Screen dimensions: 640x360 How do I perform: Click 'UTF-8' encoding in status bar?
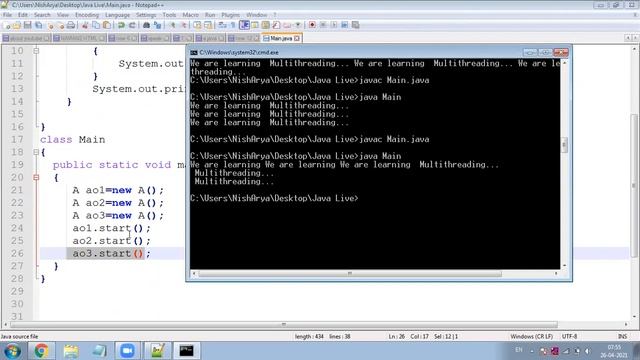[x=569, y=337]
